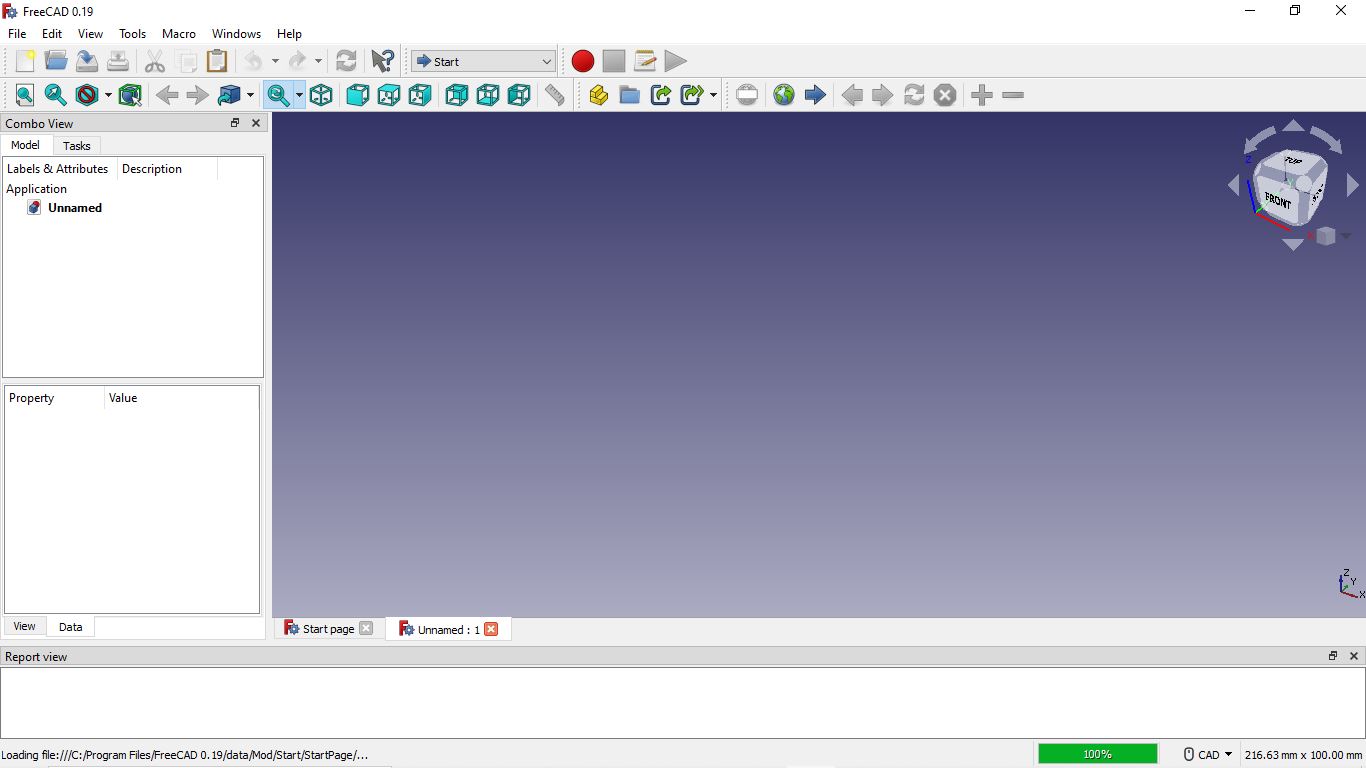Screen dimensions: 1366x768
Task: Expand the Sync view options arrow
Action: pos(299,95)
